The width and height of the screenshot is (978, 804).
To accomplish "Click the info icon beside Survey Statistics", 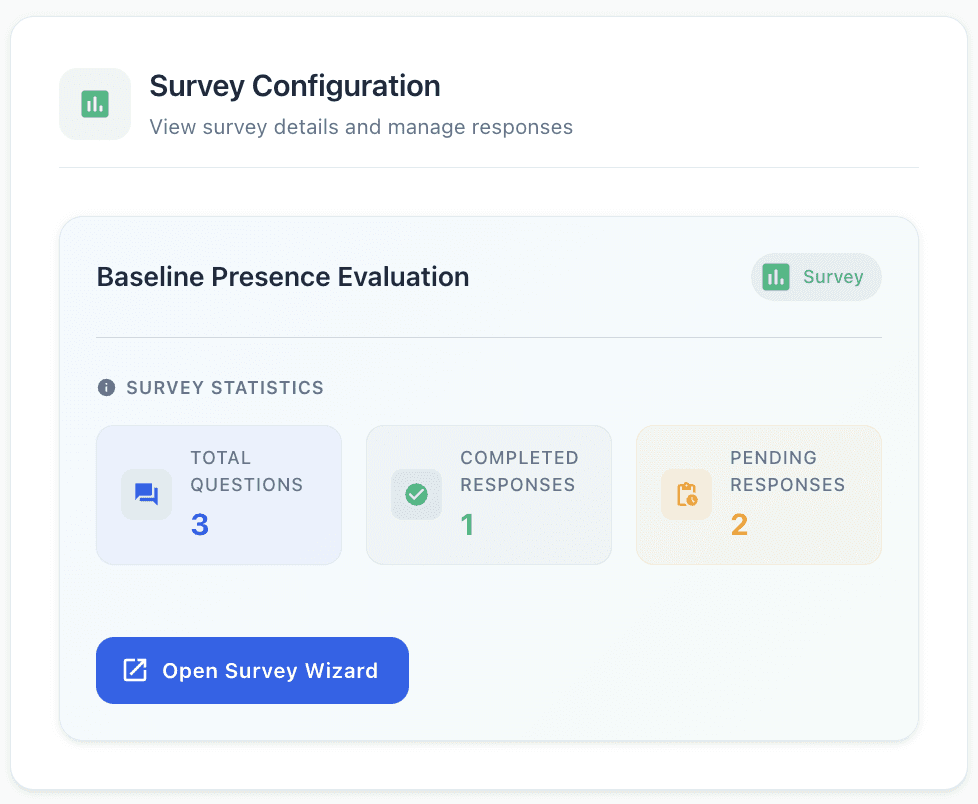I will 106,388.
